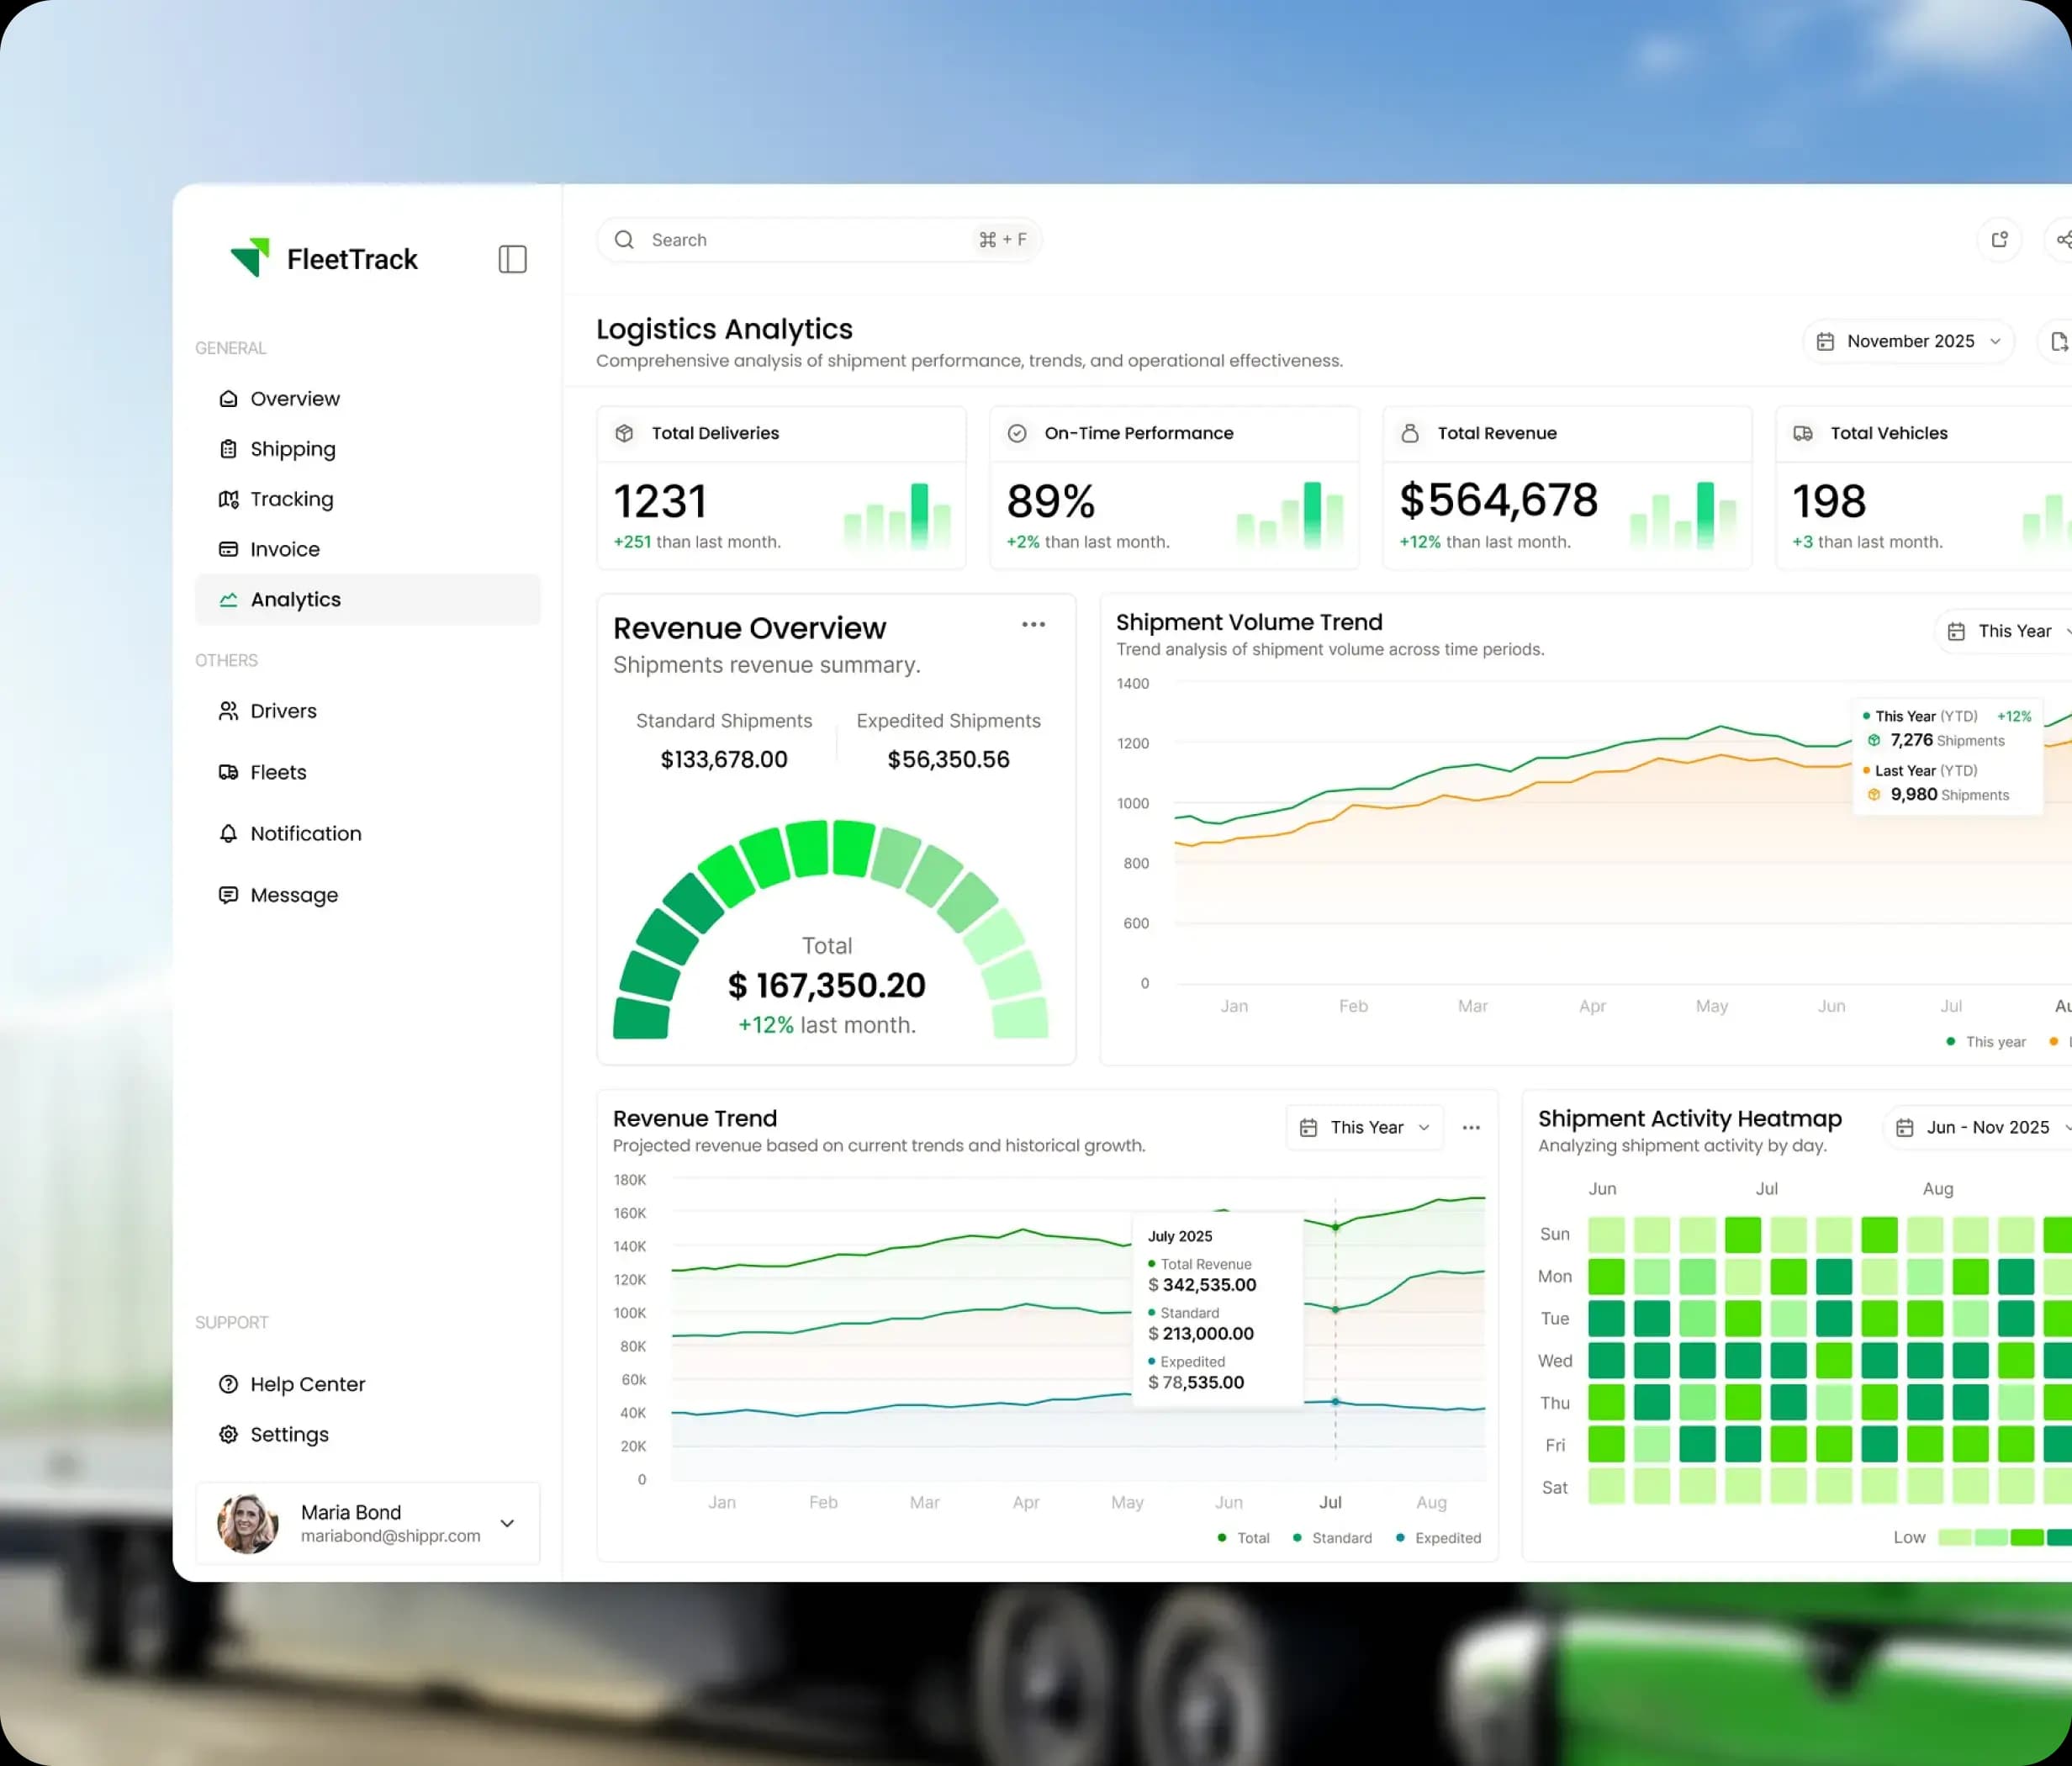Image resolution: width=2072 pixels, height=1766 pixels.
Task: Open Revenue Trend three-dot options
Action: point(1471,1127)
